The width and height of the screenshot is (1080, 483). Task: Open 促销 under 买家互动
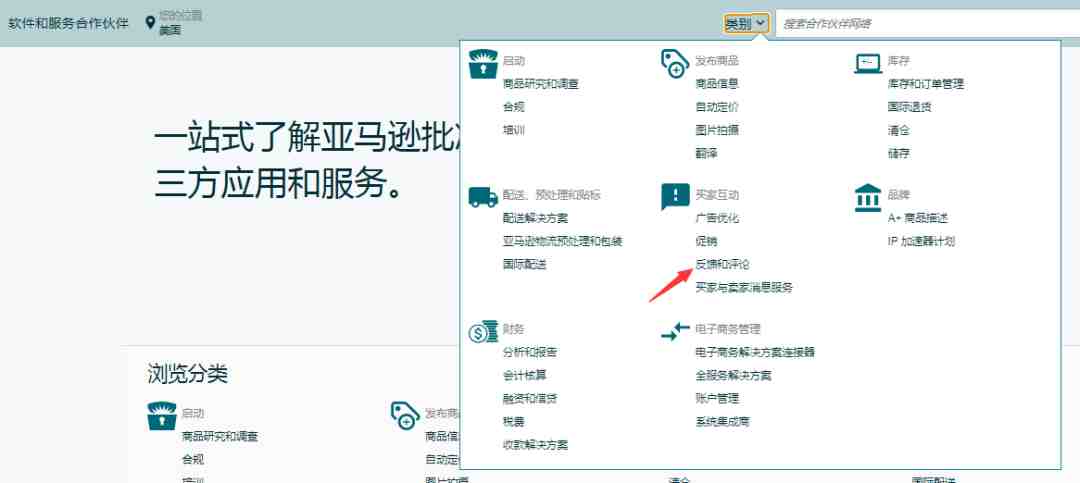click(707, 241)
